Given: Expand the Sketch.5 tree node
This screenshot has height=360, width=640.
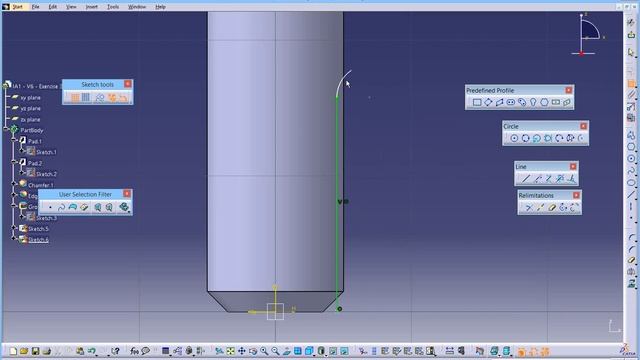Looking at the screenshot, I should [14, 228].
